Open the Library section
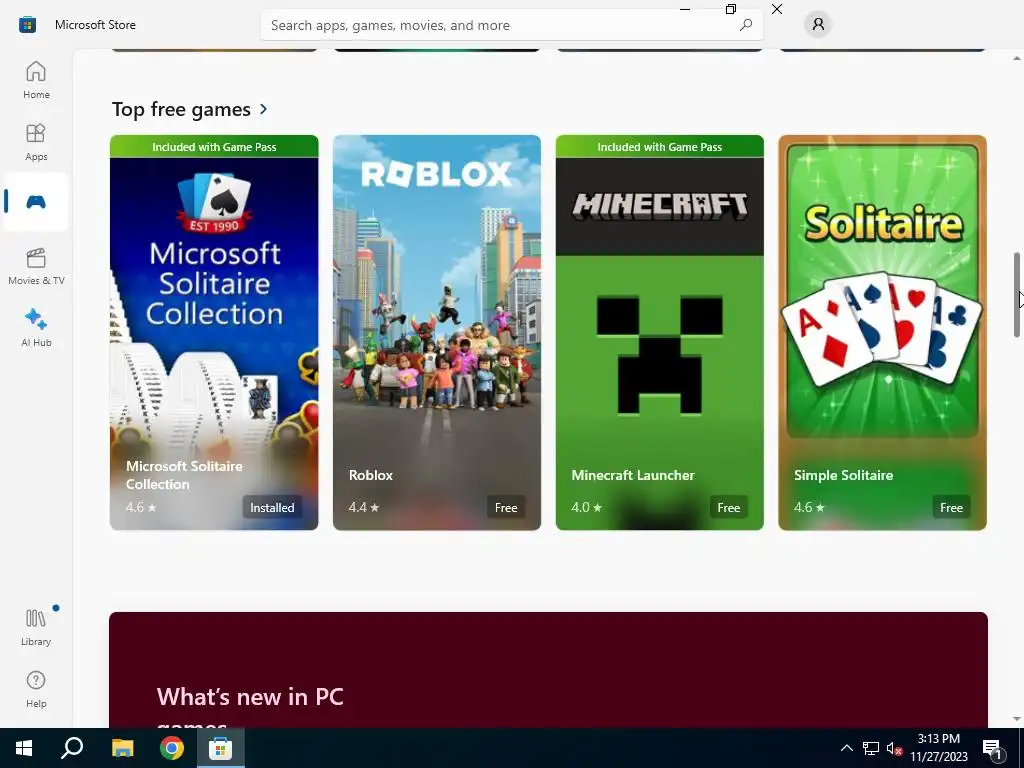This screenshot has width=1024, height=768. pyautogui.click(x=36, y=627)
